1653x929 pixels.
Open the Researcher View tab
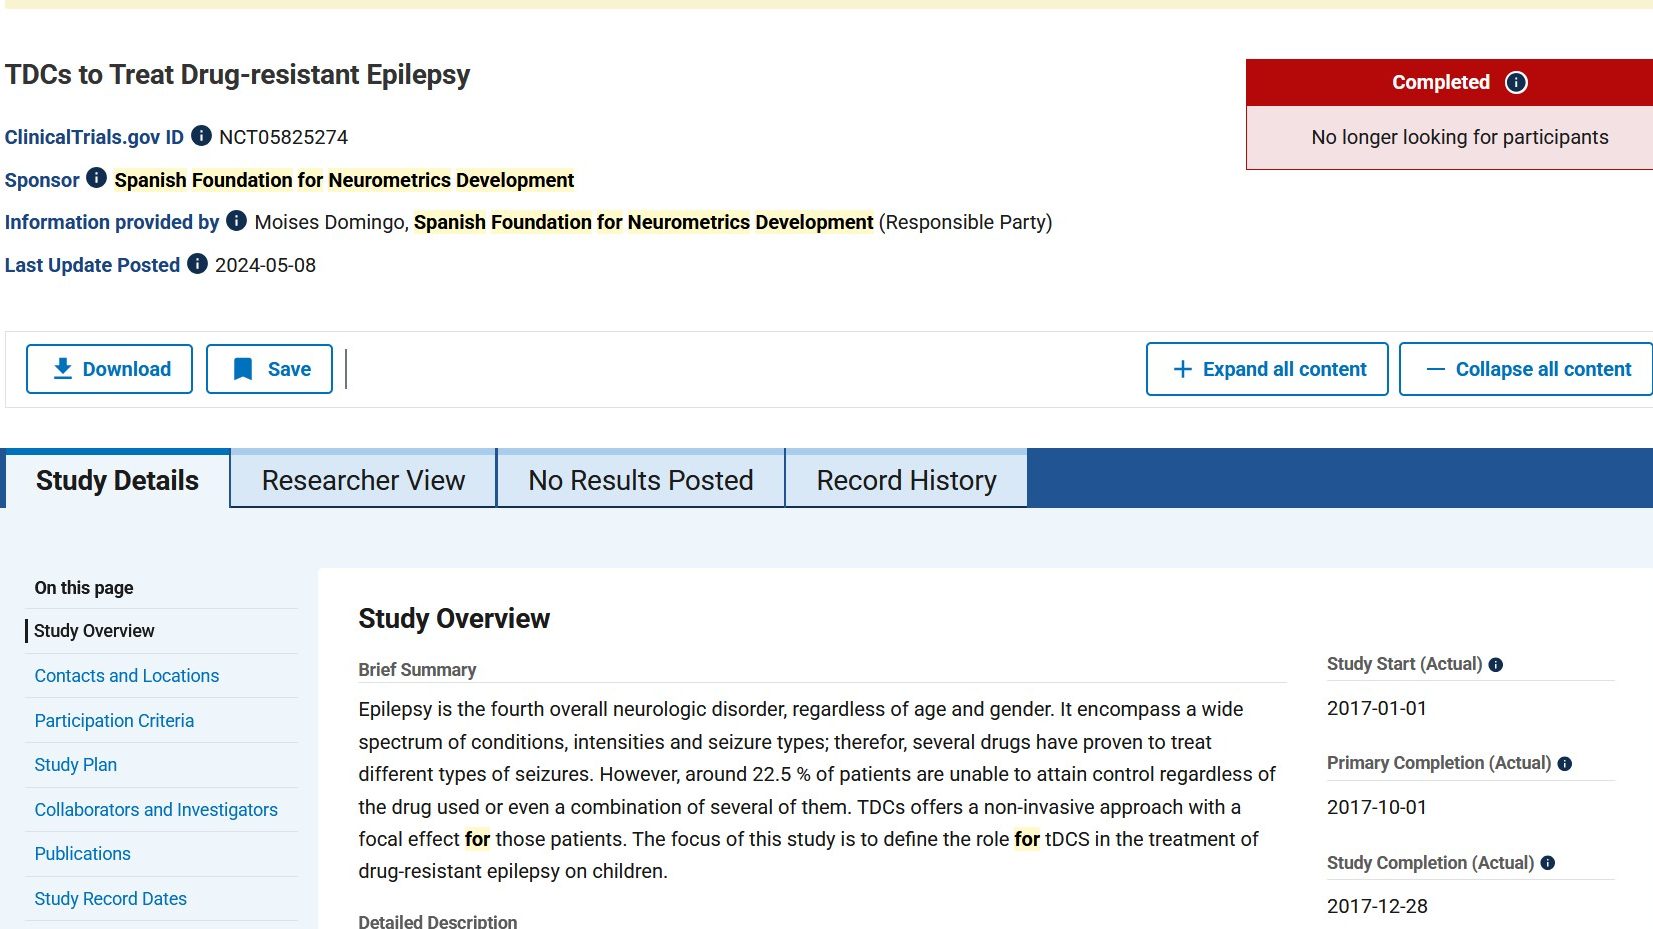pos(363,480)
